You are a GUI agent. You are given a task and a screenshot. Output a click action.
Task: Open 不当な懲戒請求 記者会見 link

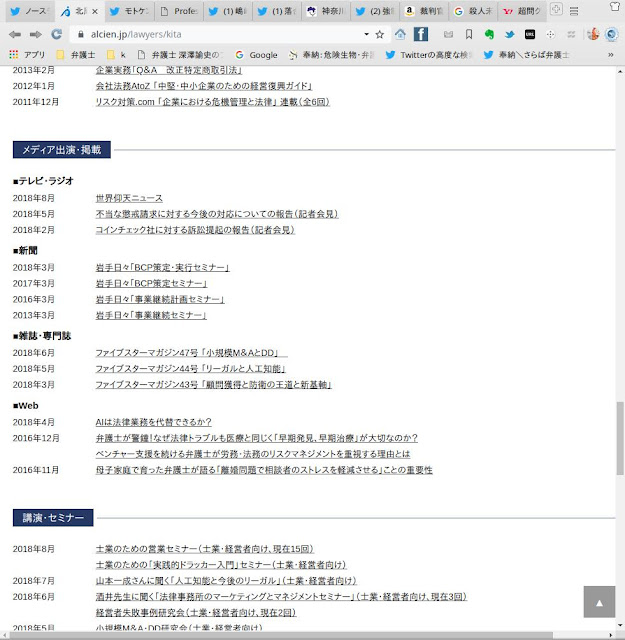[x=217, y=214]
